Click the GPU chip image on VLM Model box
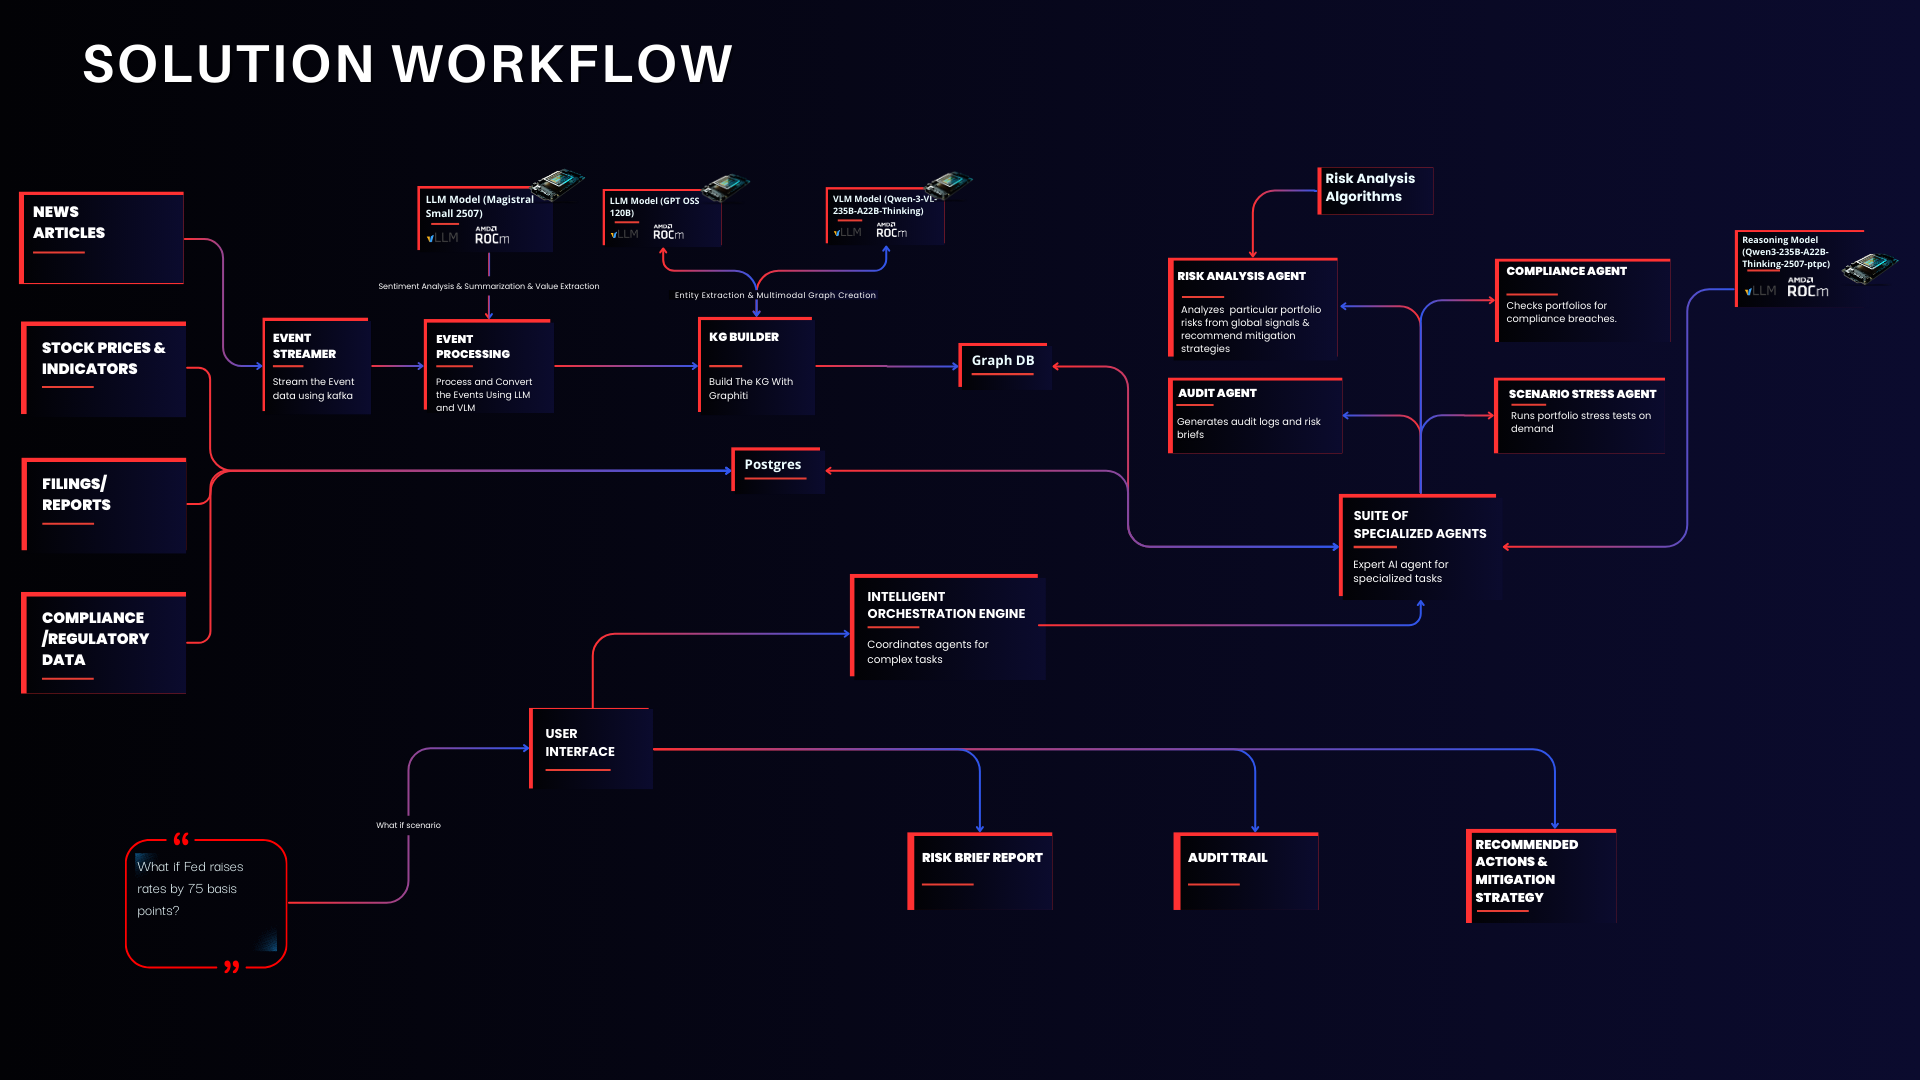 pos(949,184)
